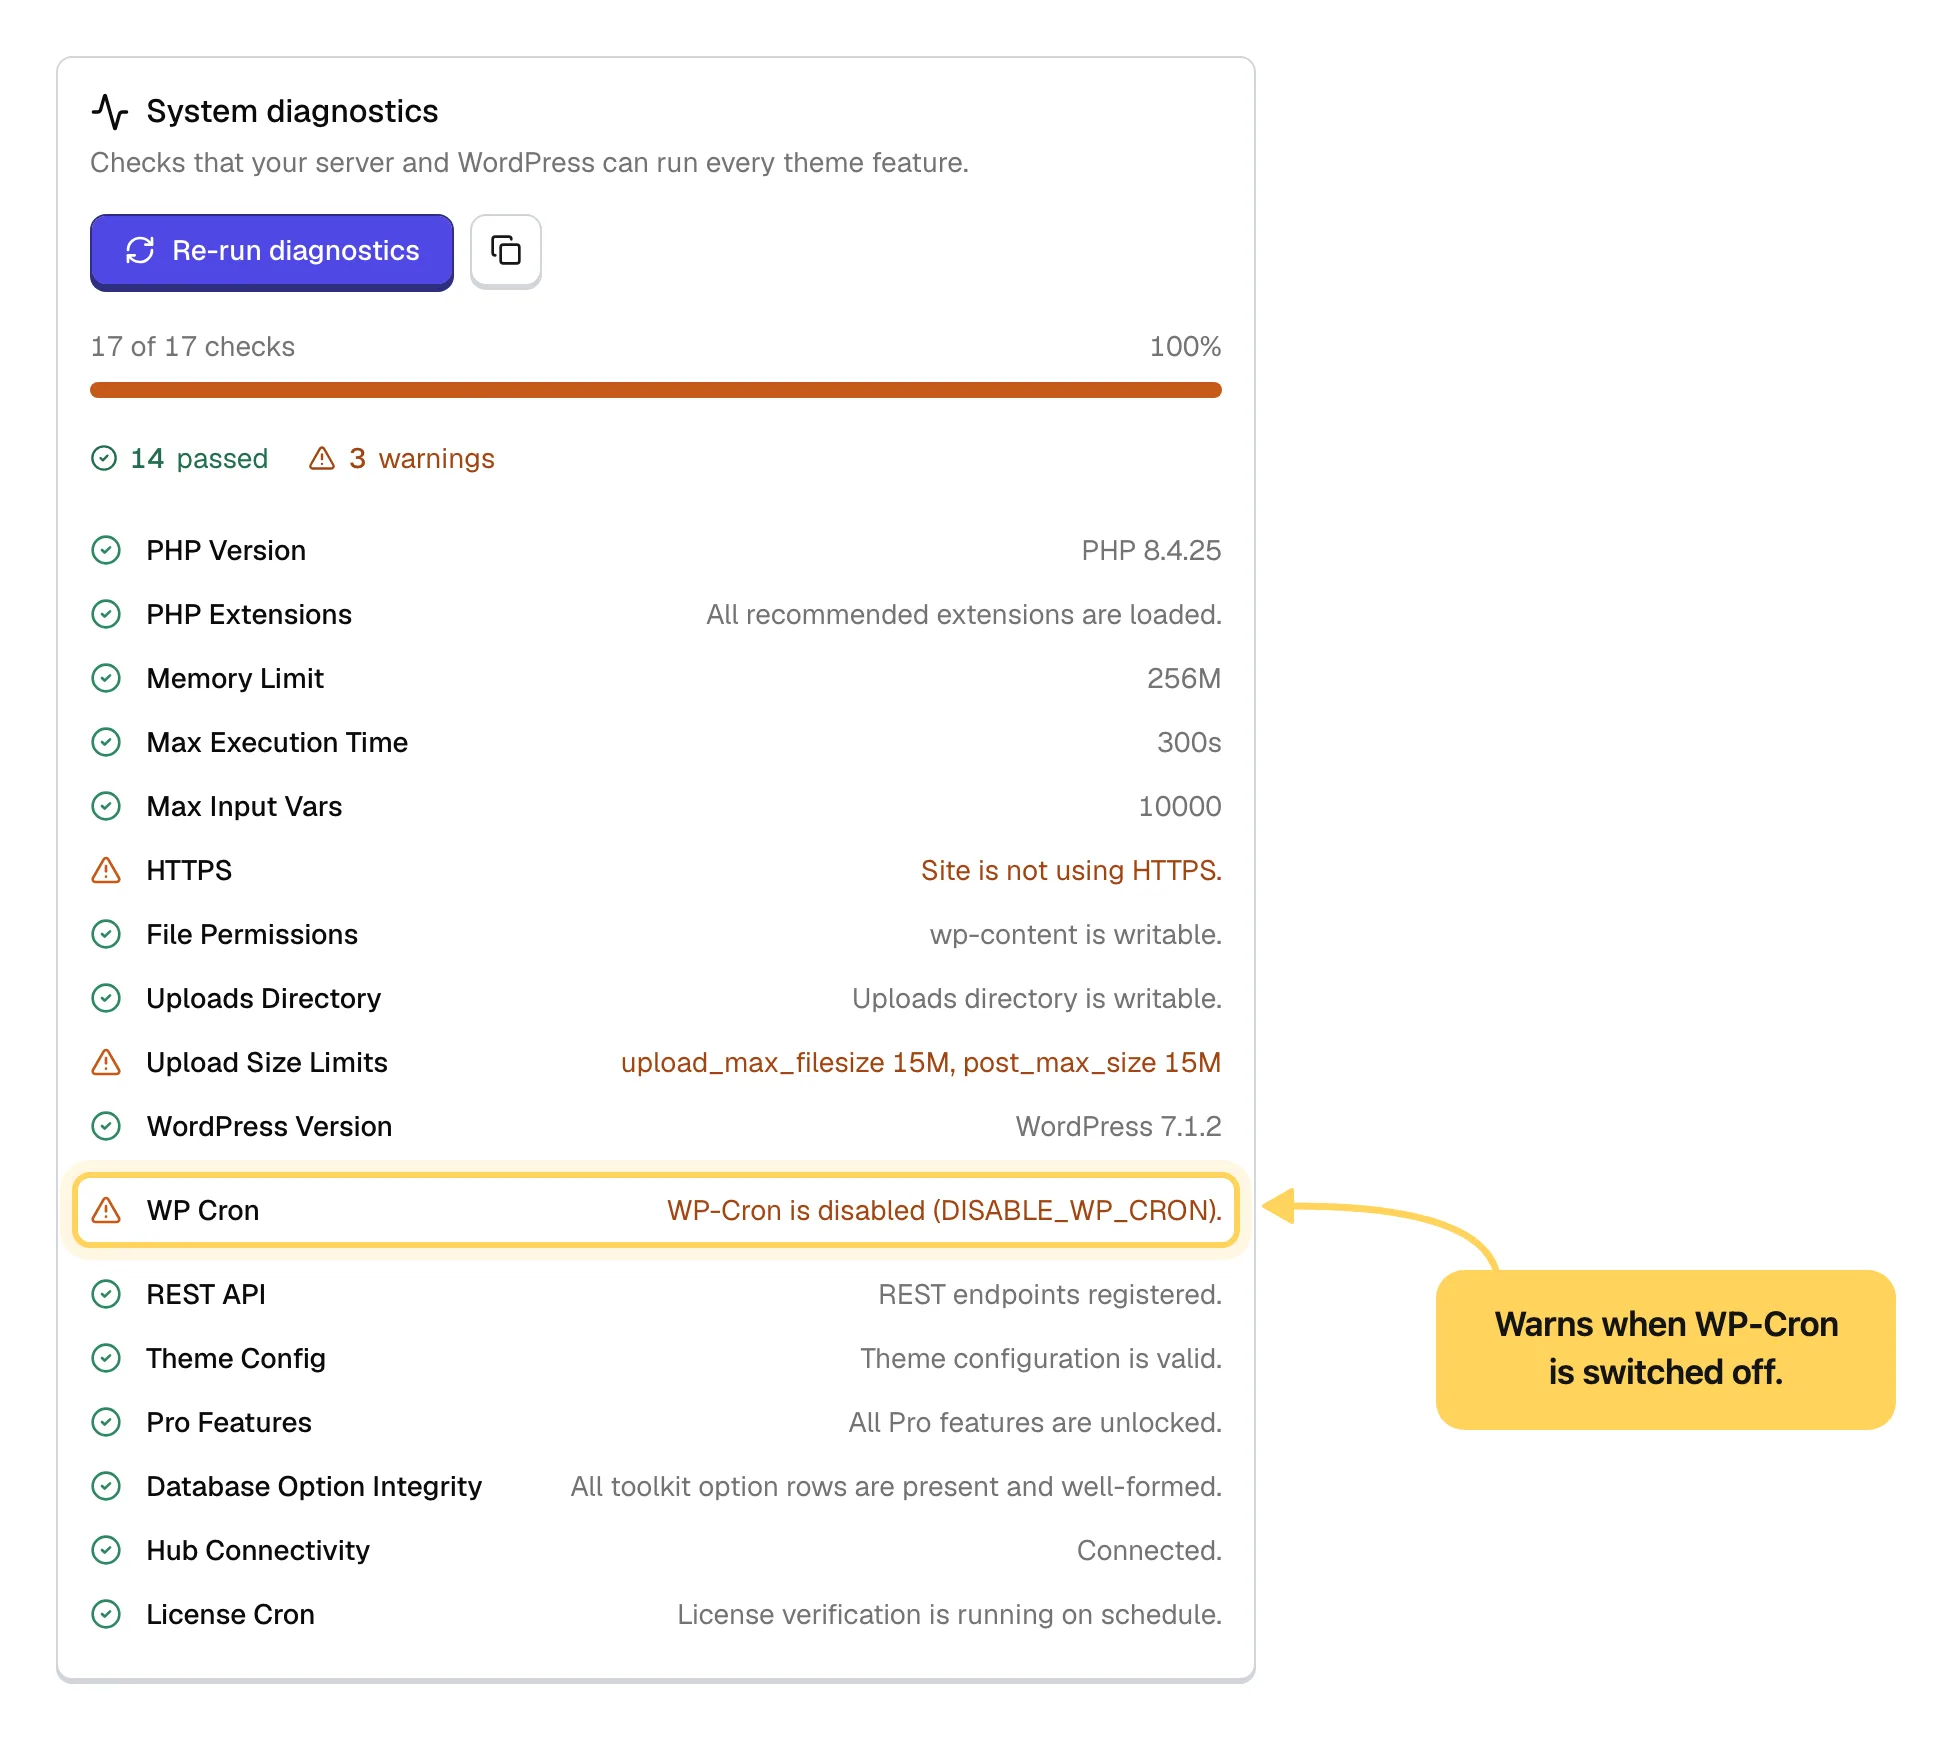Click the 'Connected.' hub status
Screen dimensions: 1952x1744
(1149, 1550)
